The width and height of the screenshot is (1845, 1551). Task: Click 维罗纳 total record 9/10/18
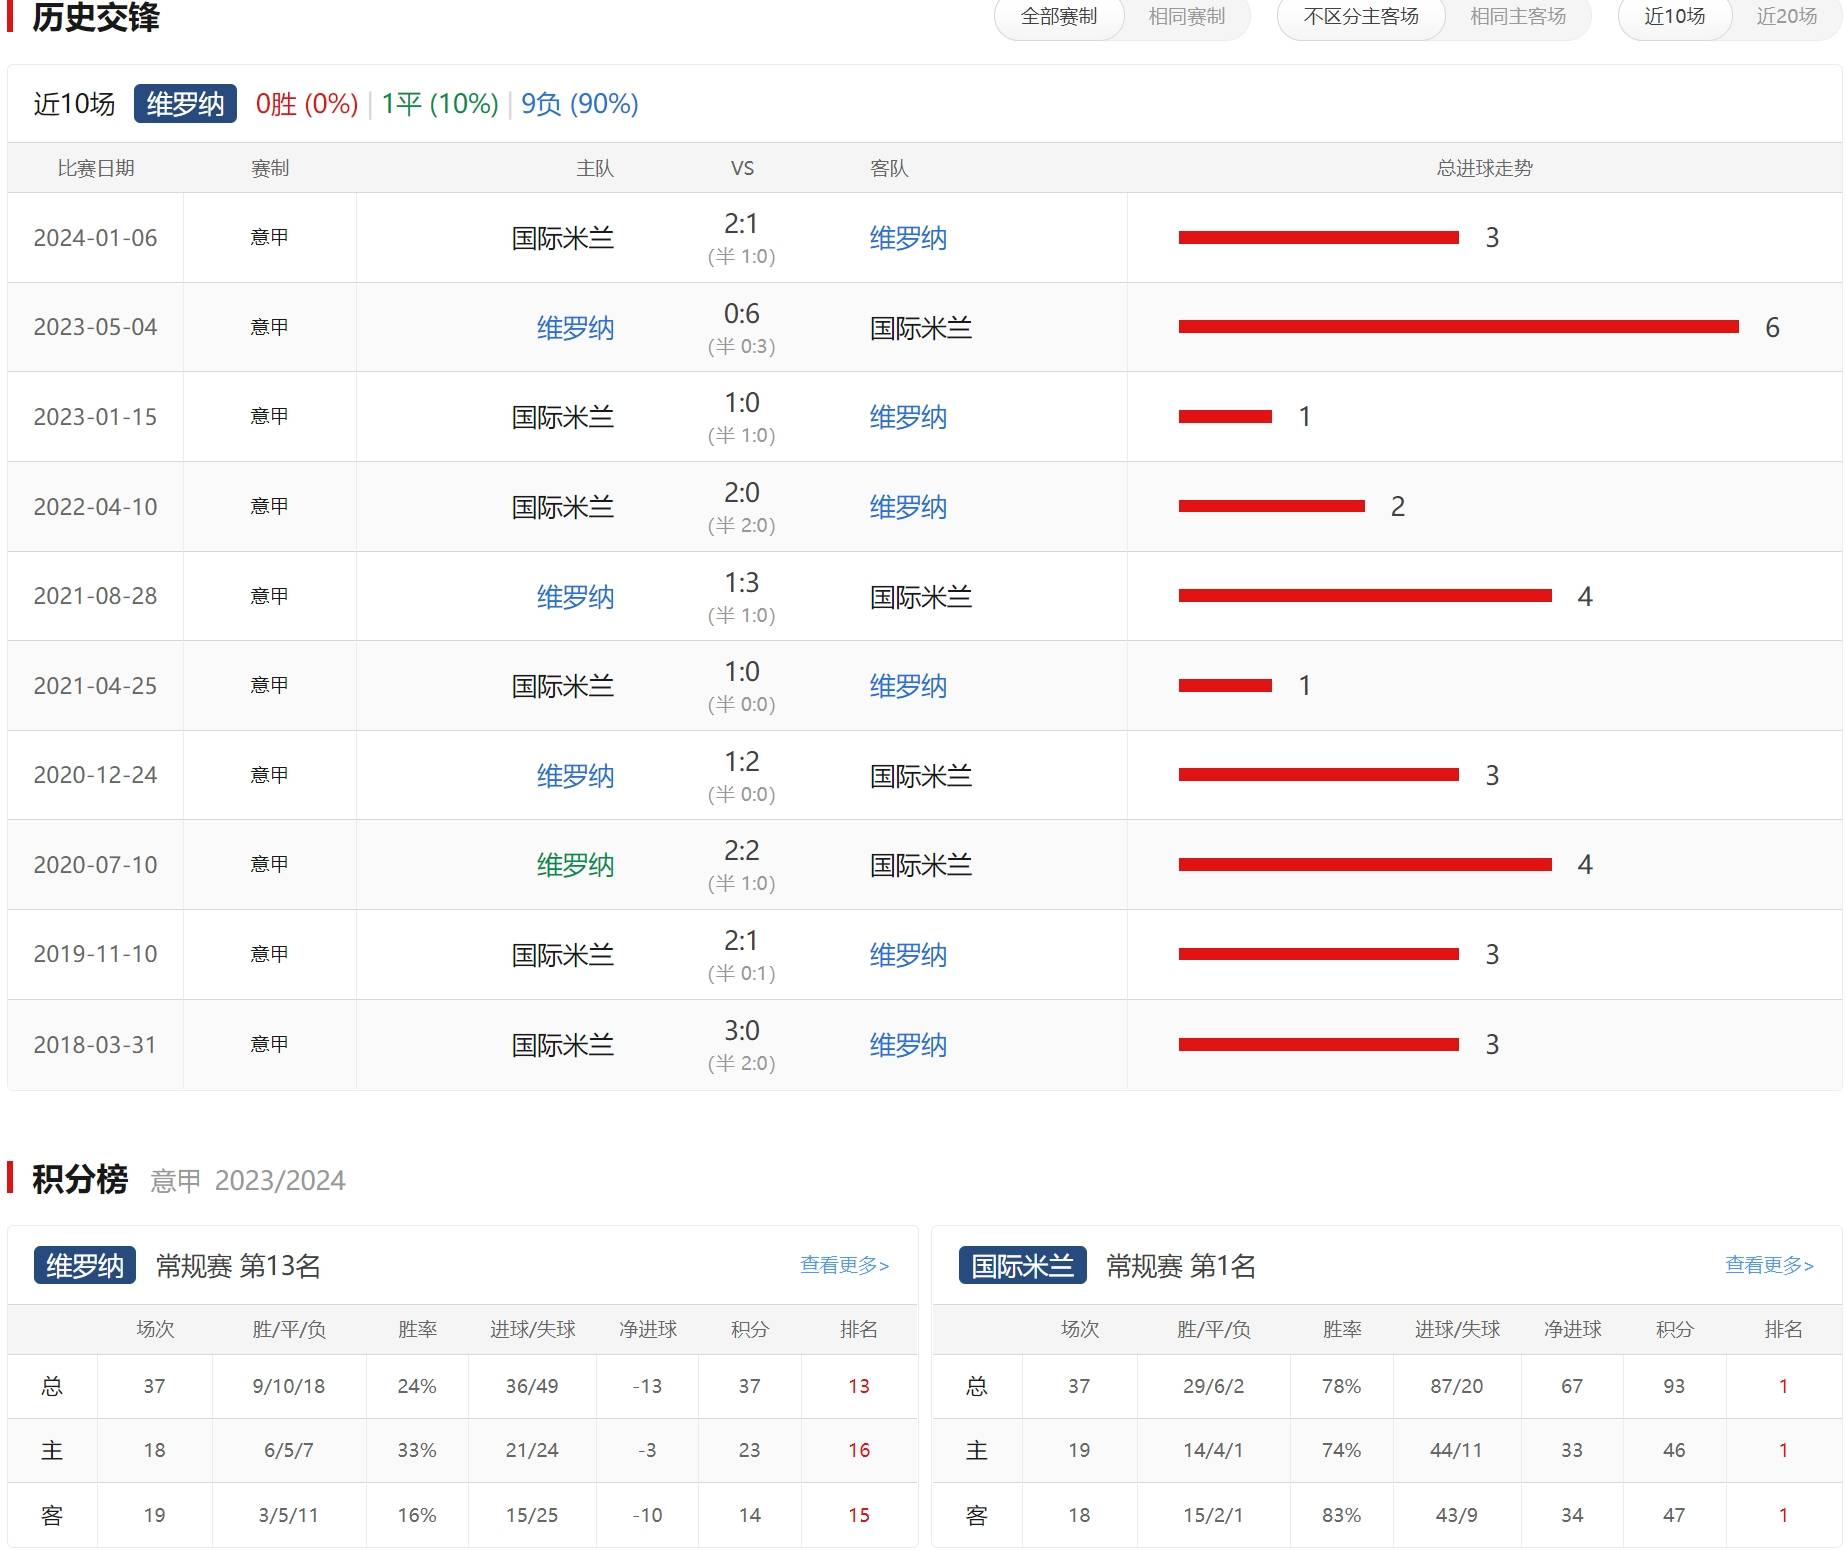point(289,1386)
